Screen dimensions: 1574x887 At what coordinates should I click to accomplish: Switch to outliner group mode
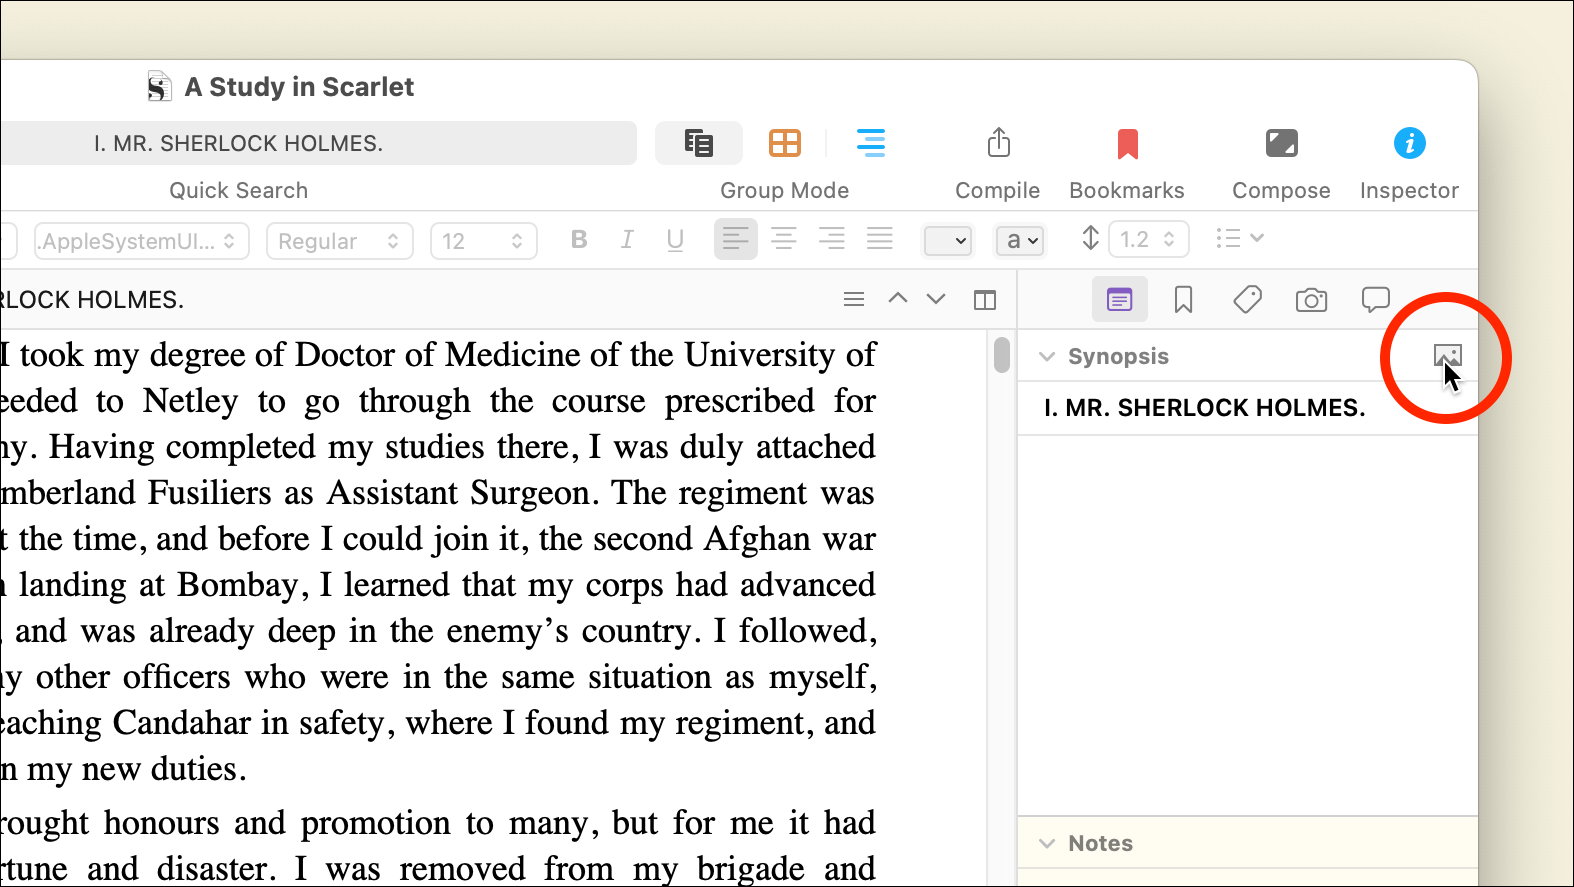point(870,144)
